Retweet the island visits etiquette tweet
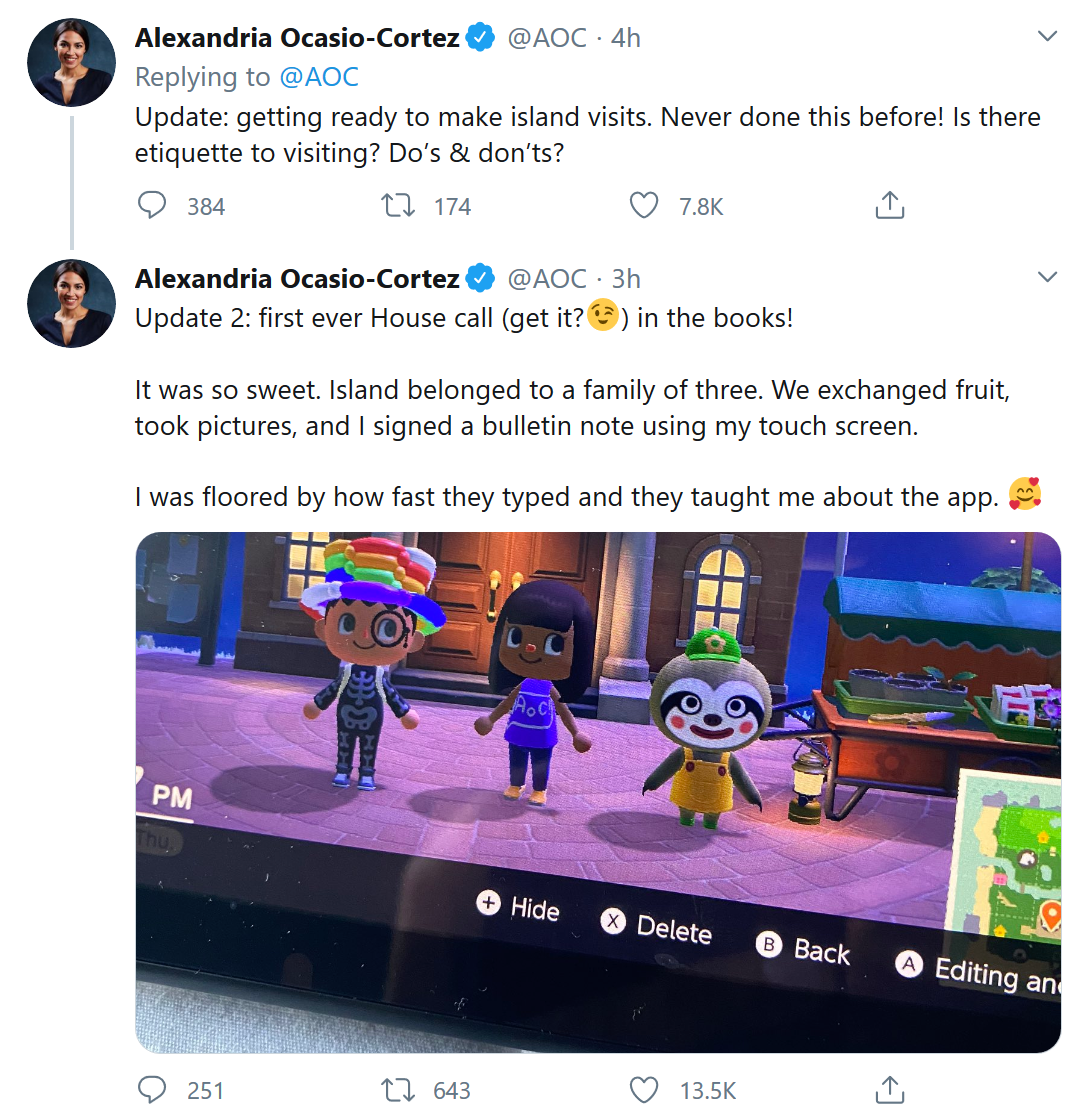1088x1115 pixels. click(x=399, y=206)
